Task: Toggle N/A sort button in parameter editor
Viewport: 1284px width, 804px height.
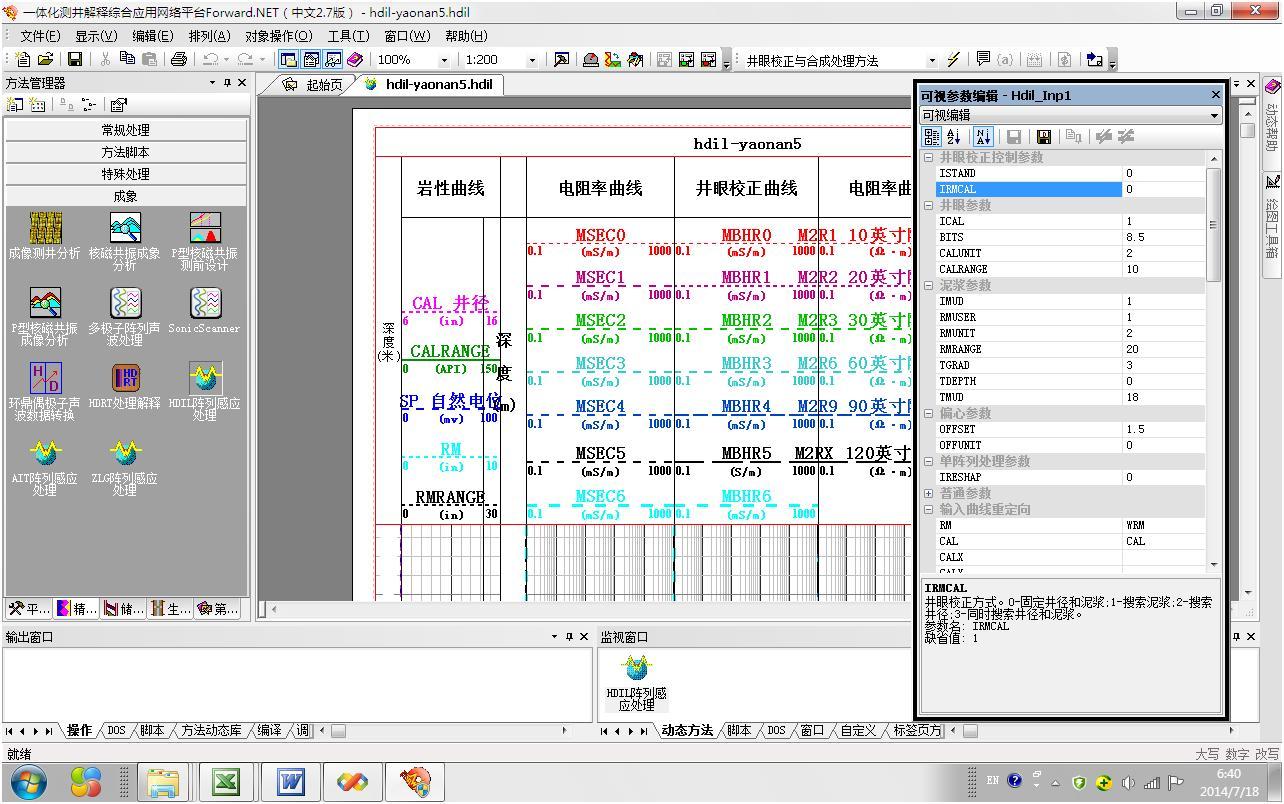Action: [982, 137]
